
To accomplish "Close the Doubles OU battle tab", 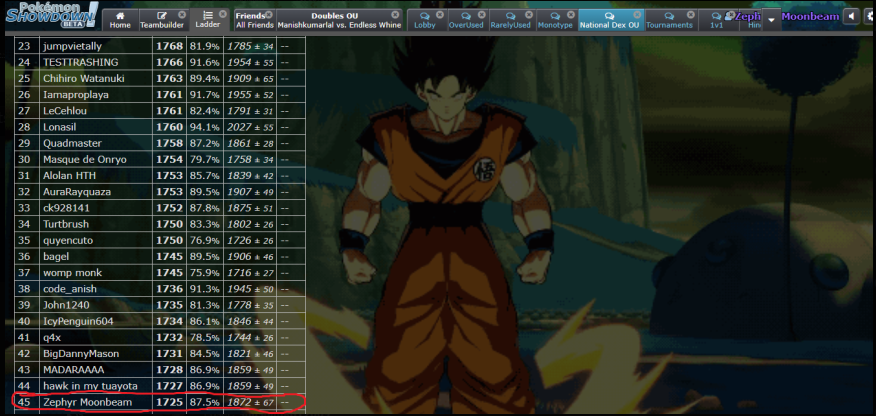I will pyautogui.click(x=396, y=15).
